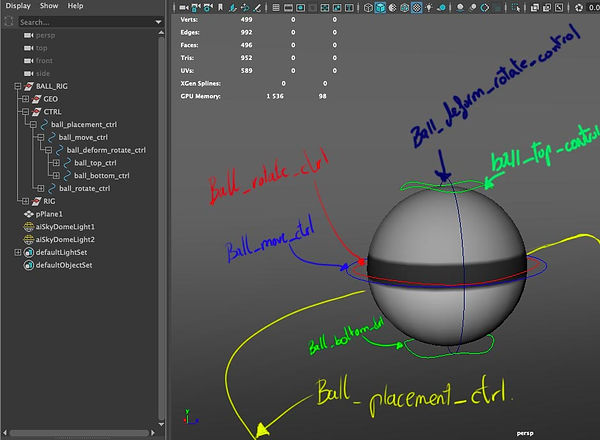Select the side camera in outliner
This screenshot has height=440, width=600.
click(x=43, y=73)
